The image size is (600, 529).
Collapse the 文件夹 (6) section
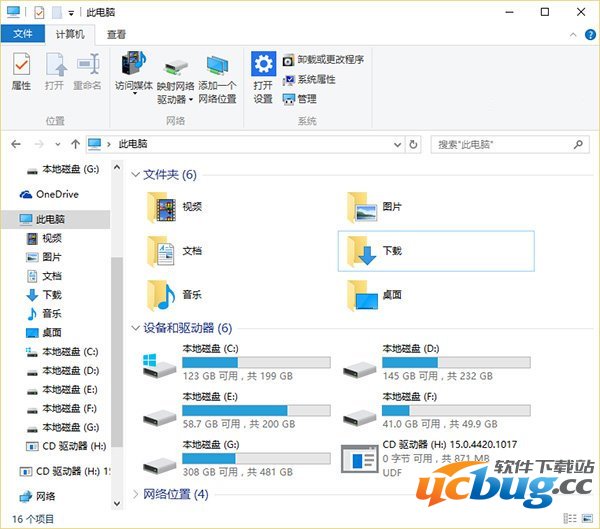coord(136,174)
